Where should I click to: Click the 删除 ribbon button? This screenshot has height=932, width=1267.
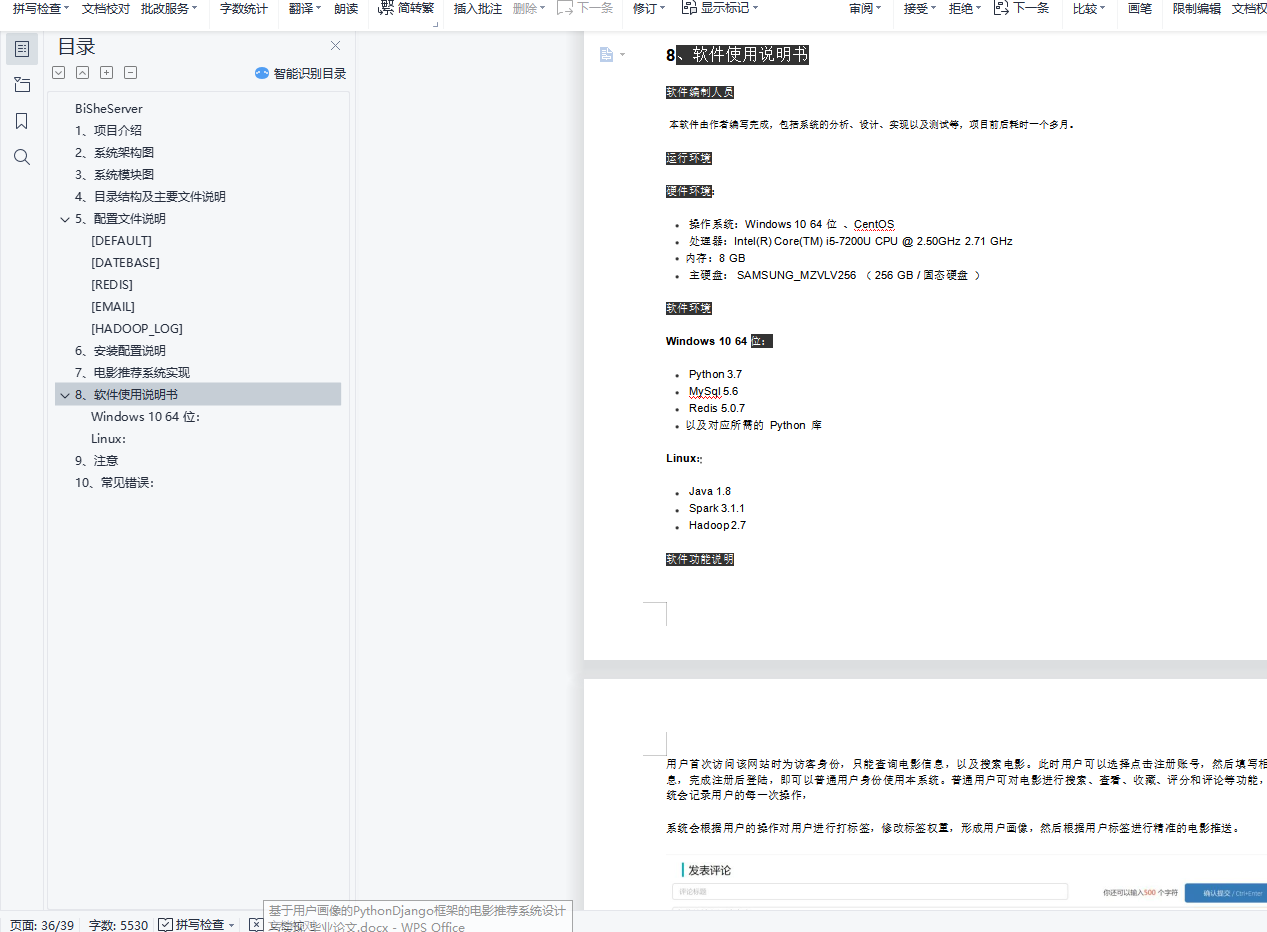[x=529, y=8]
